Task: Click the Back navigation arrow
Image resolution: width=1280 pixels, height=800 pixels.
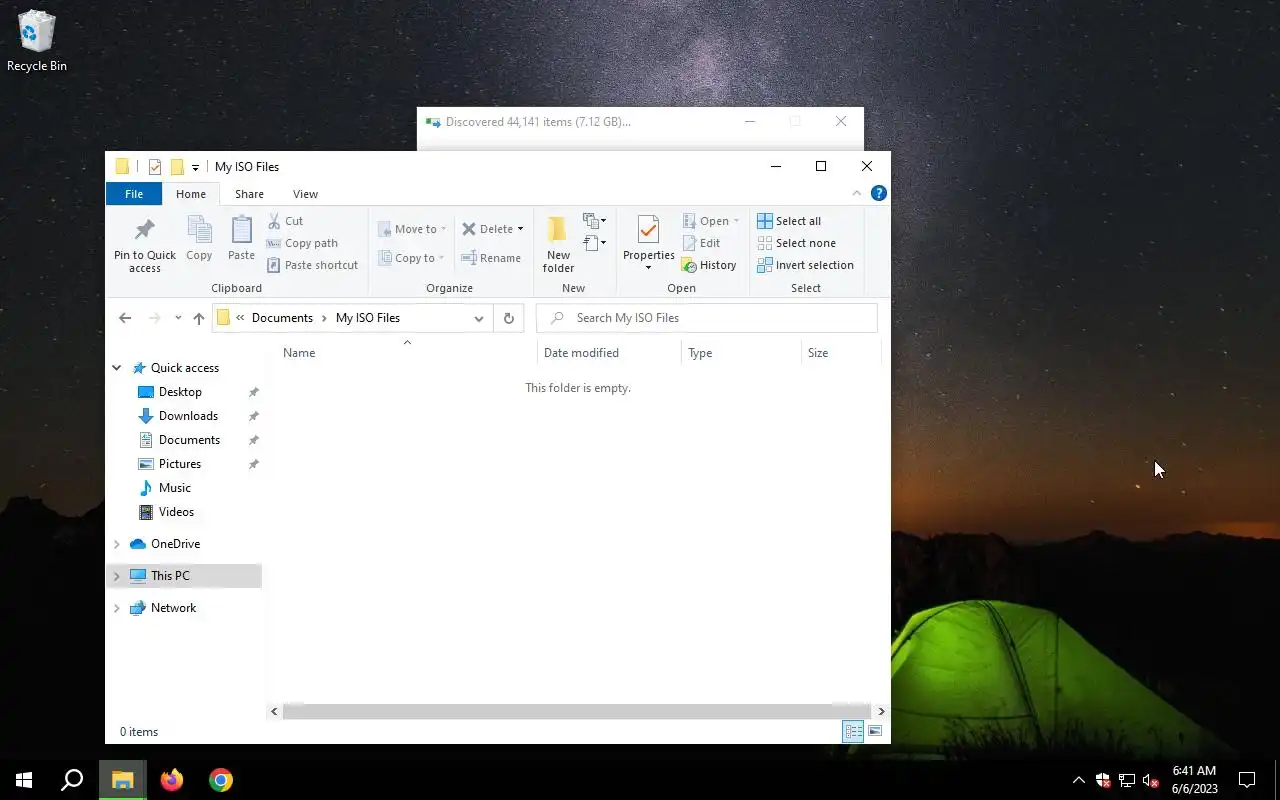Action: click(x=124, y=318)
